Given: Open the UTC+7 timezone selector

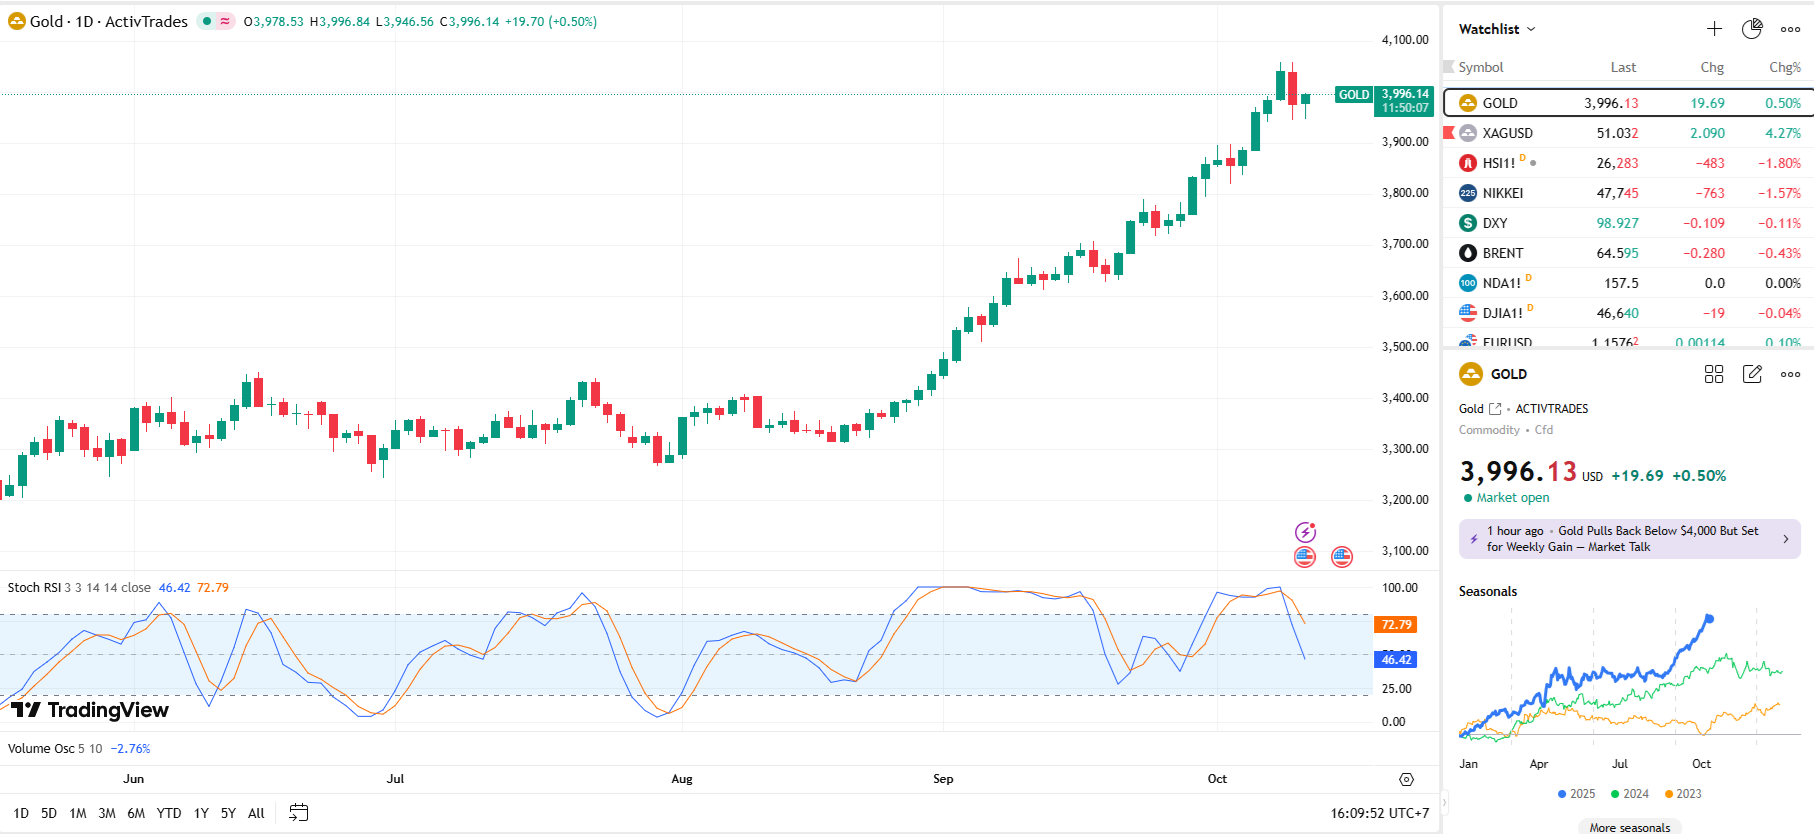Looking at the screenshot, I should point(1379,813).
